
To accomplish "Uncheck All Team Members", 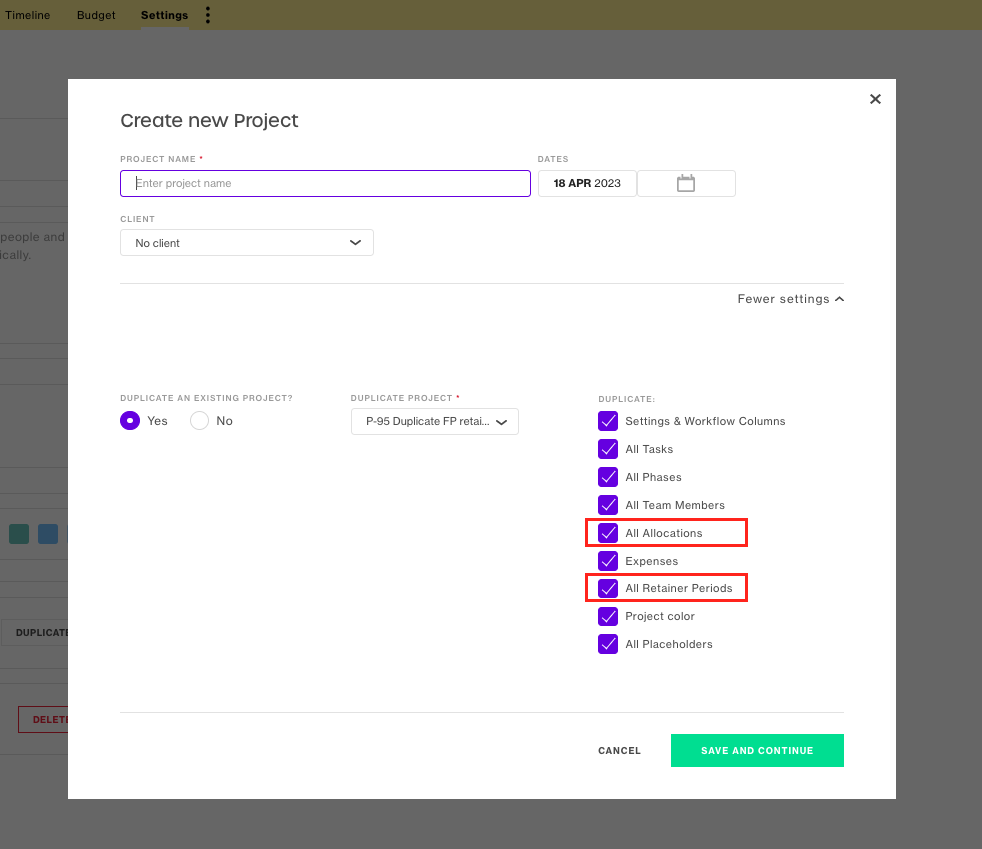I will (x=608, y=505).
